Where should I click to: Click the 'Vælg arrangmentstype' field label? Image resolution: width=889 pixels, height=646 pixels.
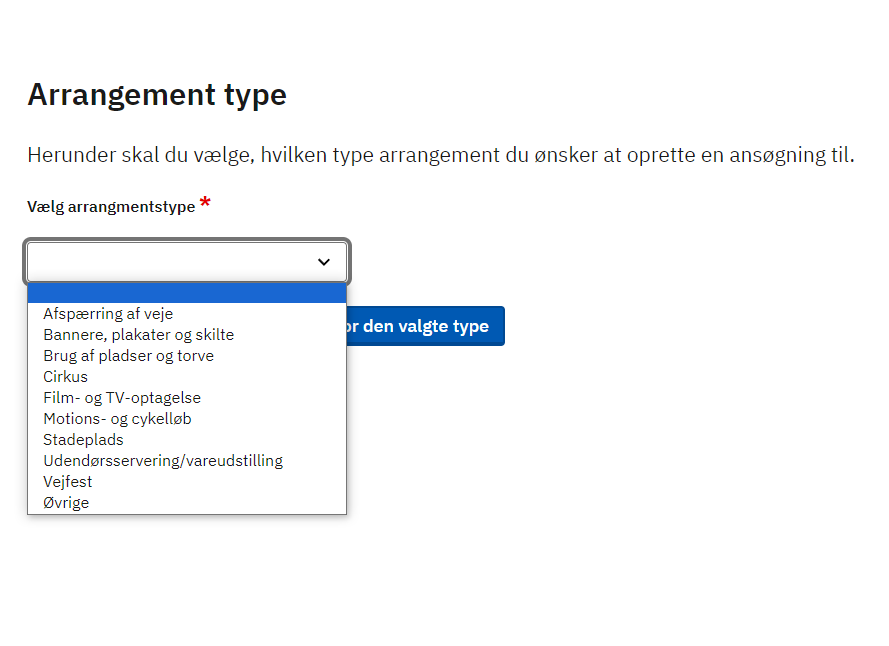point(111,207)
